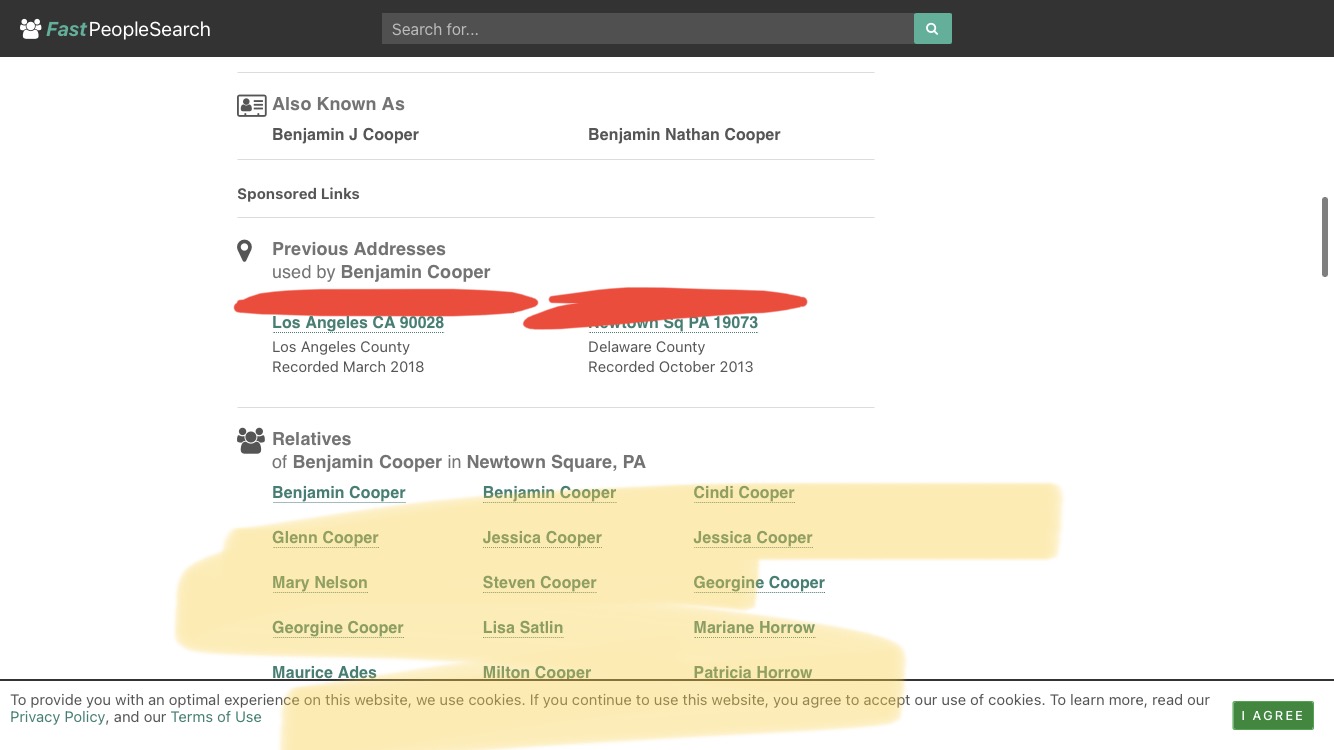This screenshot has height=750, width=1334.
Task: Click the Also Known As heading
Action: click(338, 104)
